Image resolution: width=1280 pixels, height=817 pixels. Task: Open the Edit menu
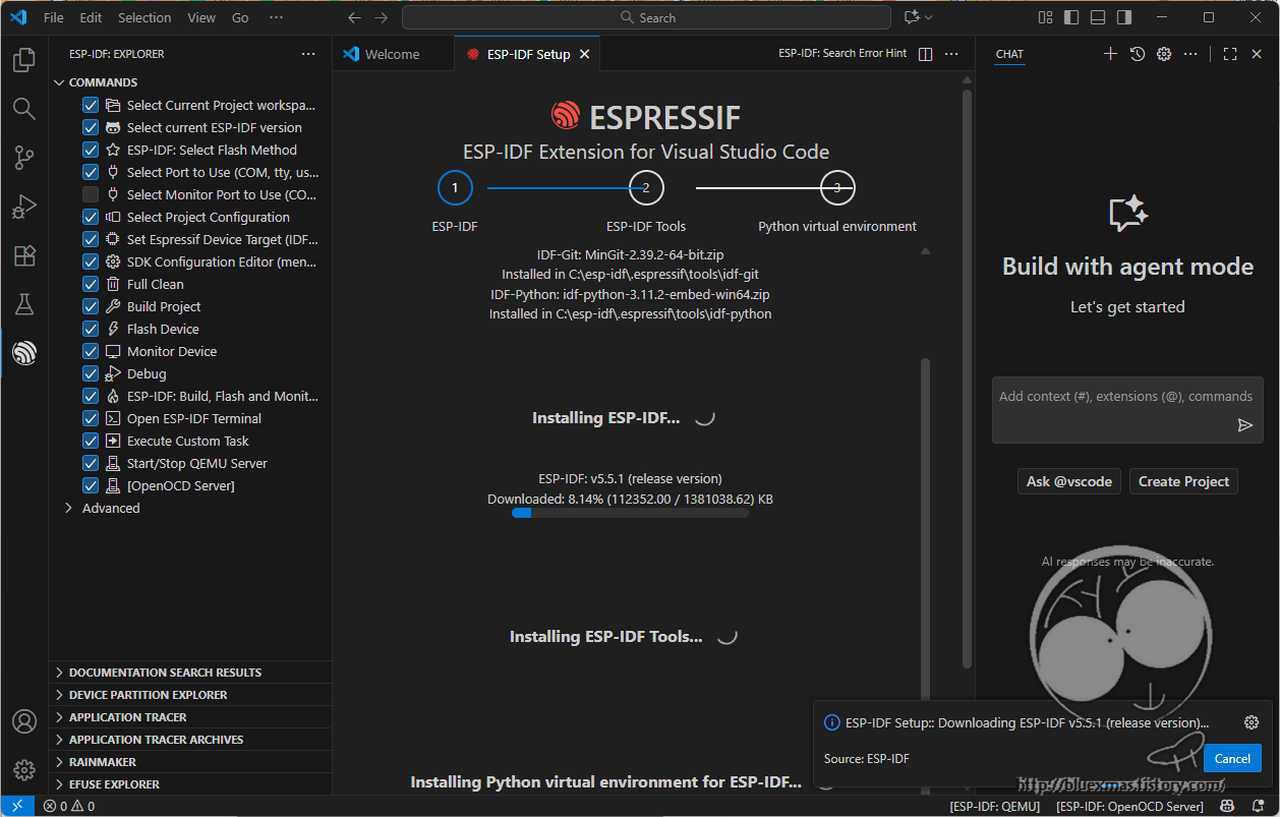point(91,18)
